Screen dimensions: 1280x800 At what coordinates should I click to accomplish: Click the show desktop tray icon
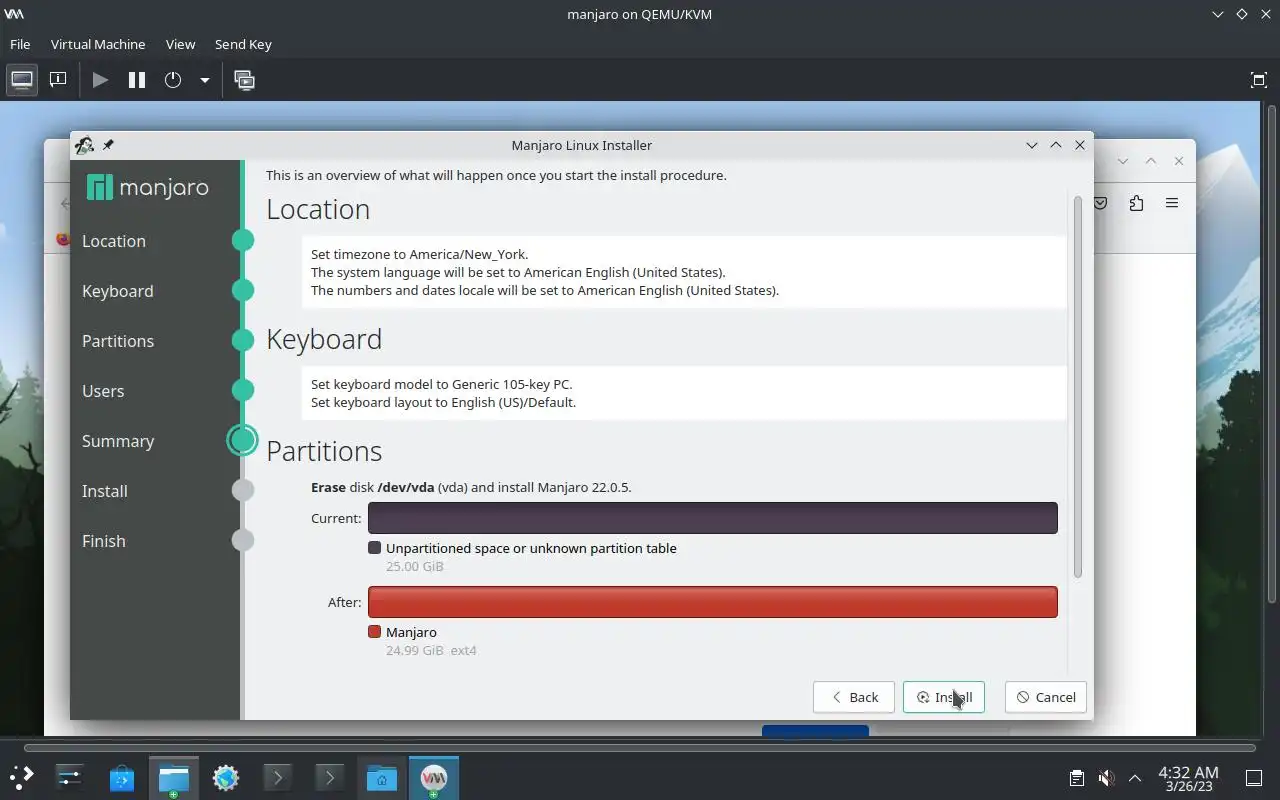(x=1253, y=778)
